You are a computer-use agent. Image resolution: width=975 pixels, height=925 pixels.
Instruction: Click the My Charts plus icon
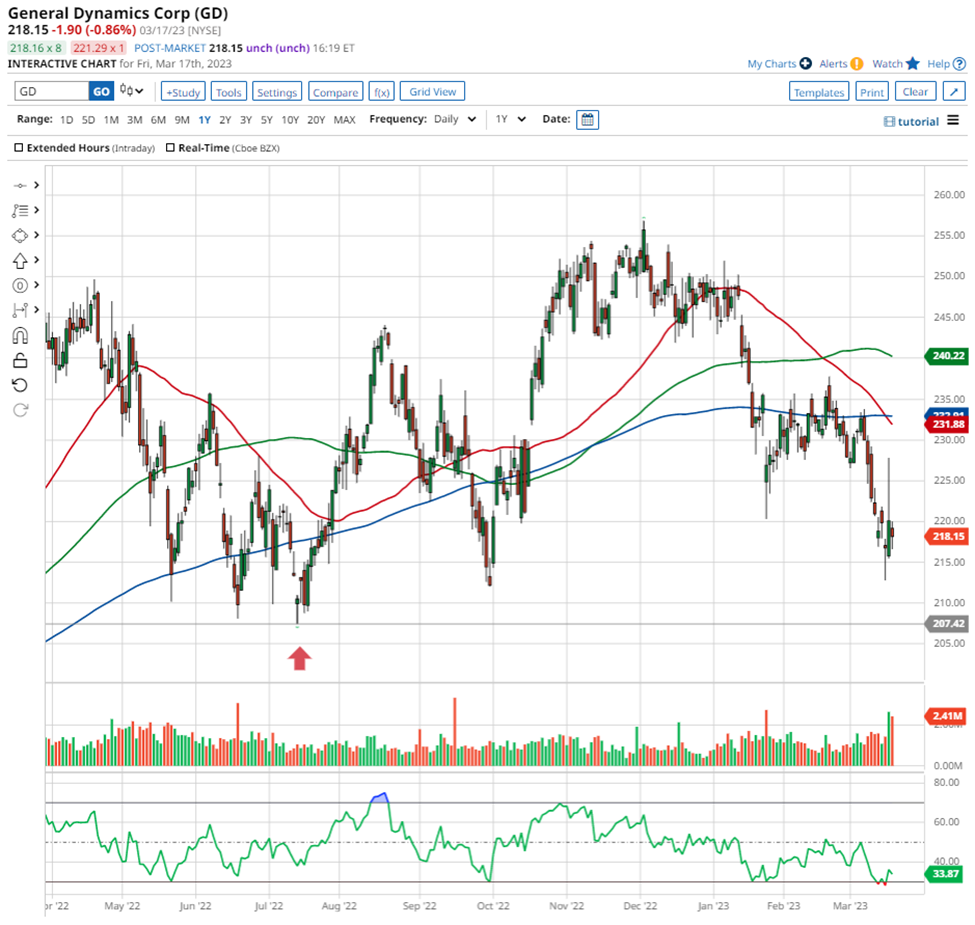(806, 63)
